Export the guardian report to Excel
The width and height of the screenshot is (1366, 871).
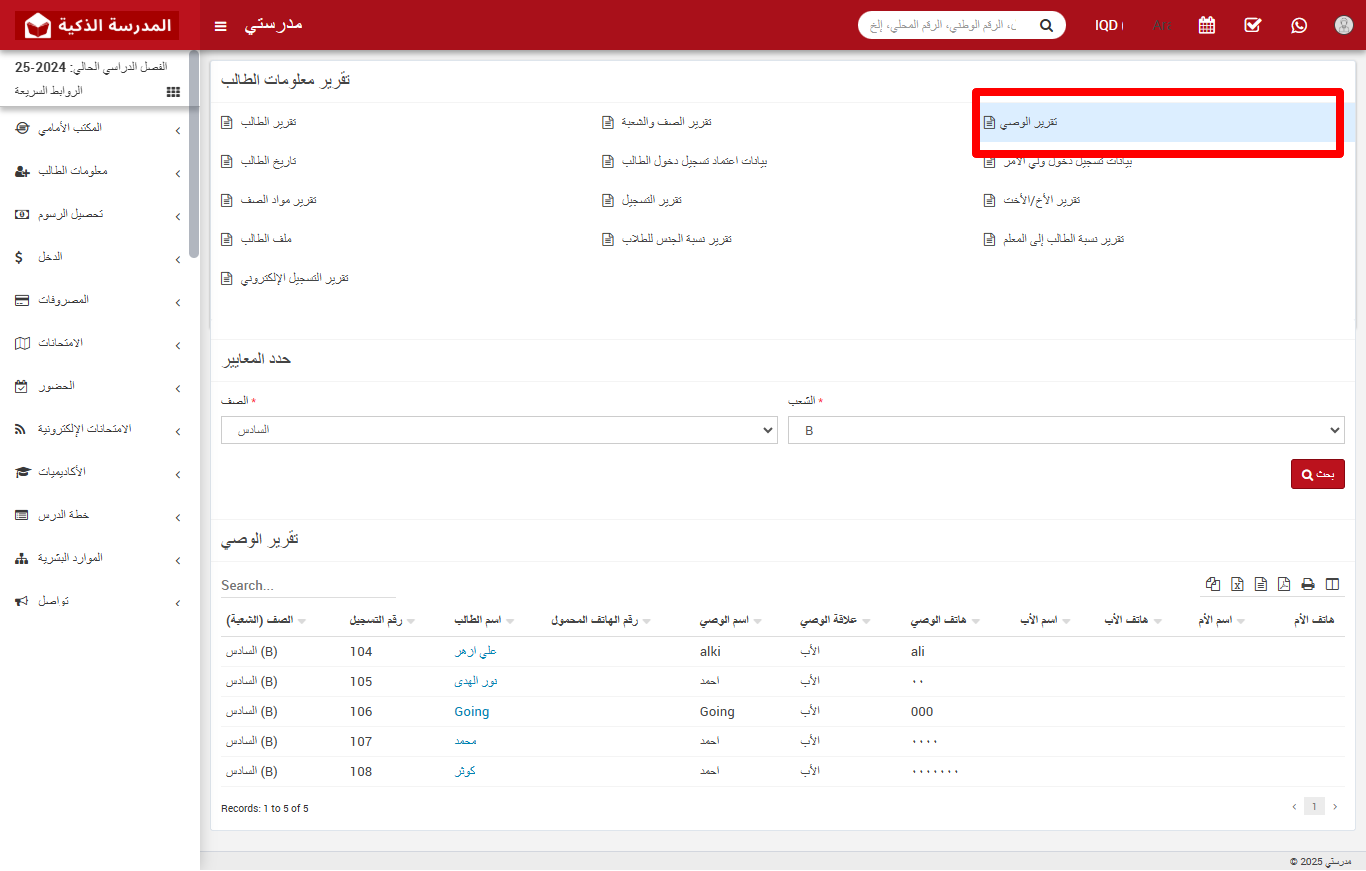[1237, 584]
